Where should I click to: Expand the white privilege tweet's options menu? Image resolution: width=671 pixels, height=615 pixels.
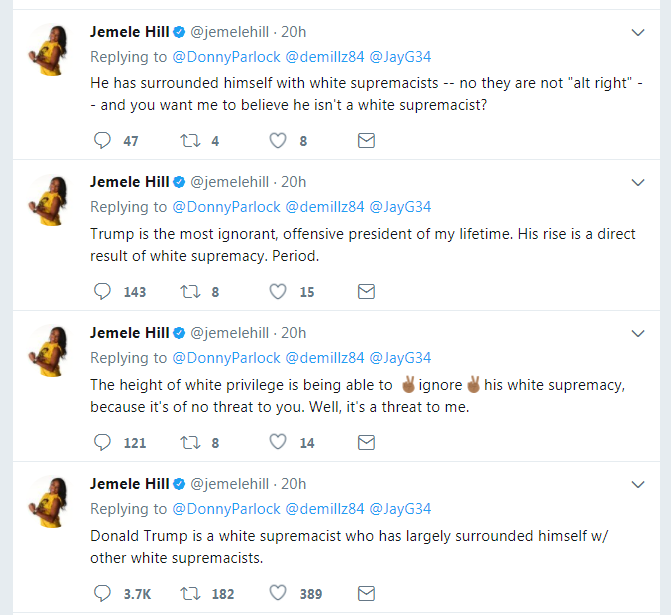[639, 333]
